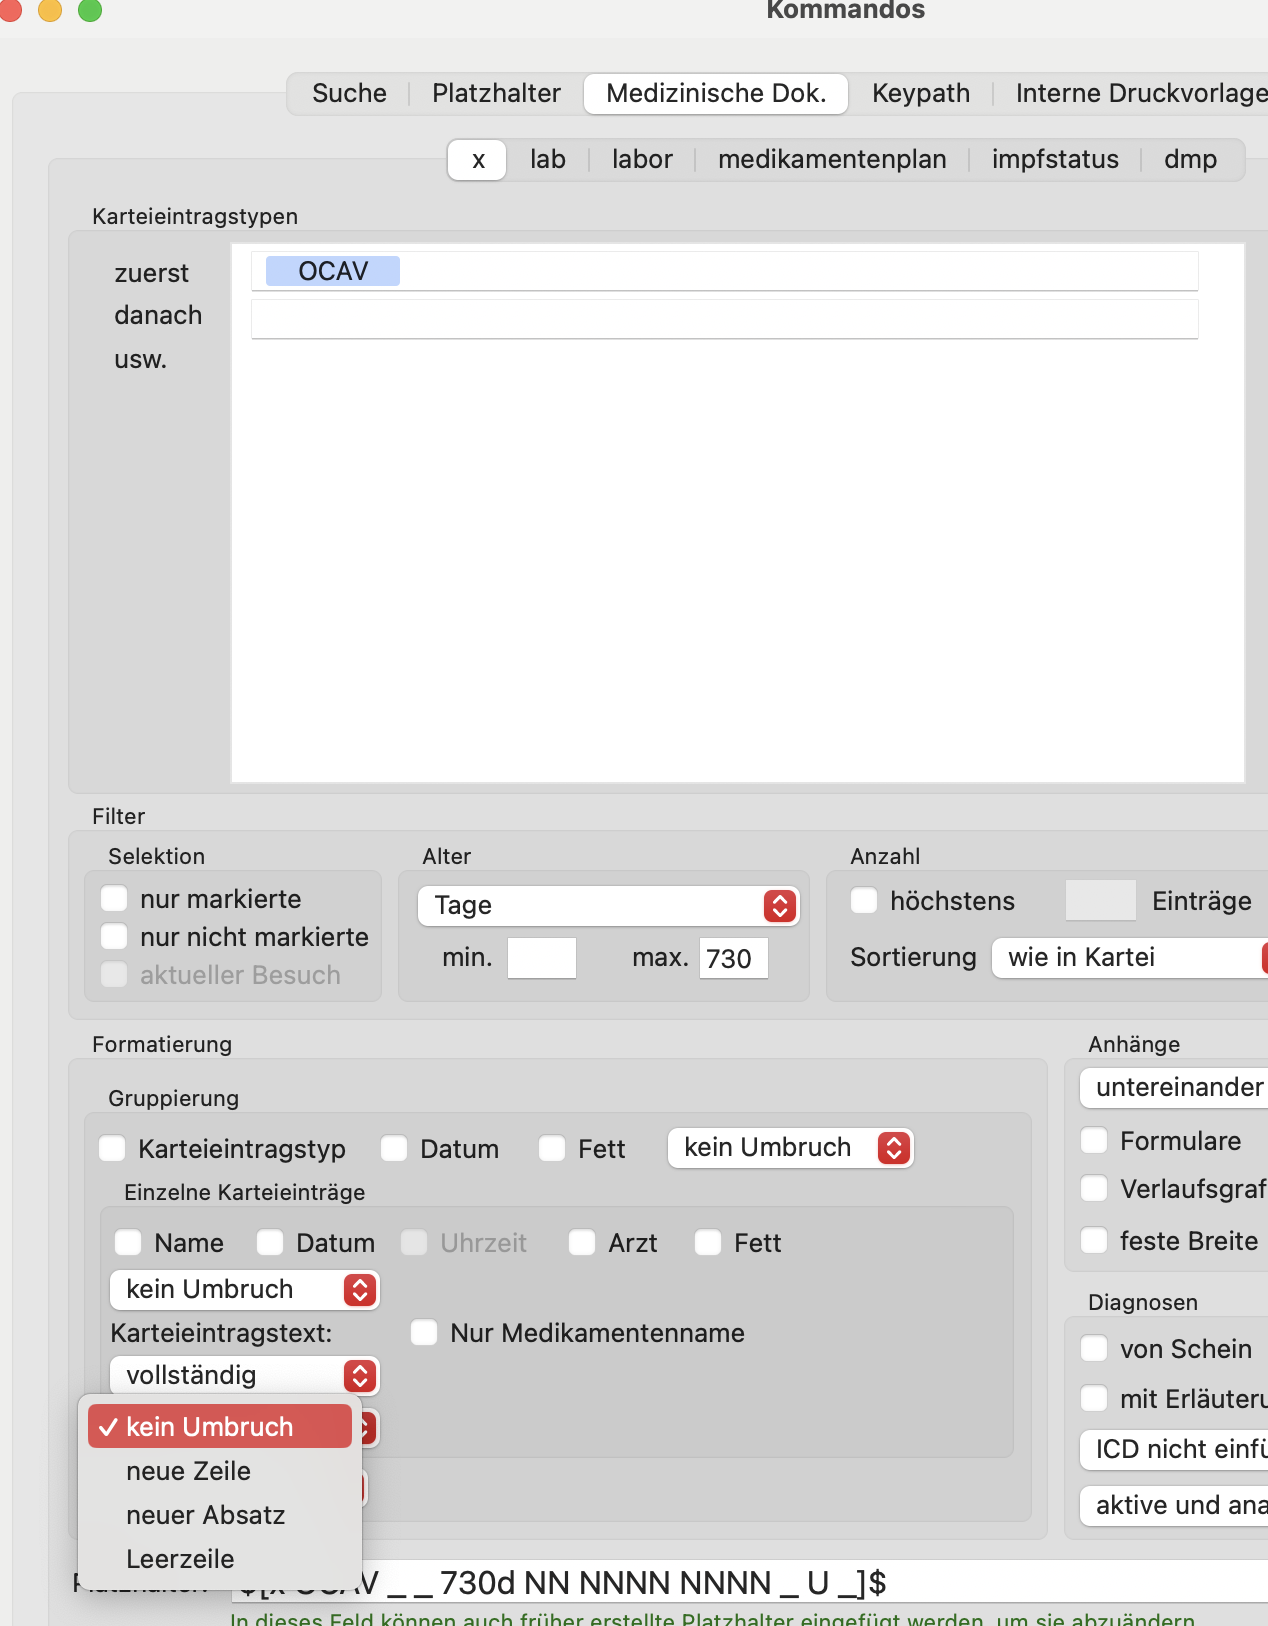Viewport: 1268px width, 1626px height.
Task: Pick neuer Absatz in the popup menu
Action: click(x=220, y=1515)
